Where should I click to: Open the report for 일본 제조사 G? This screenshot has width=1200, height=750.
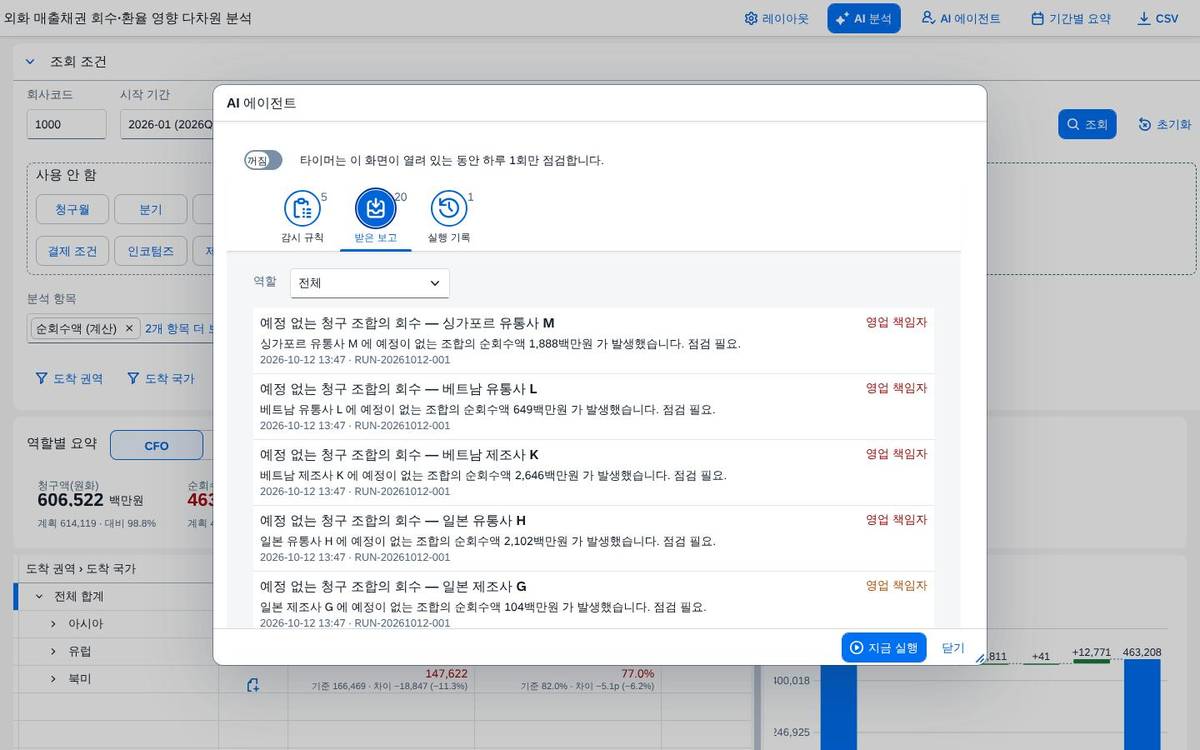593,600
